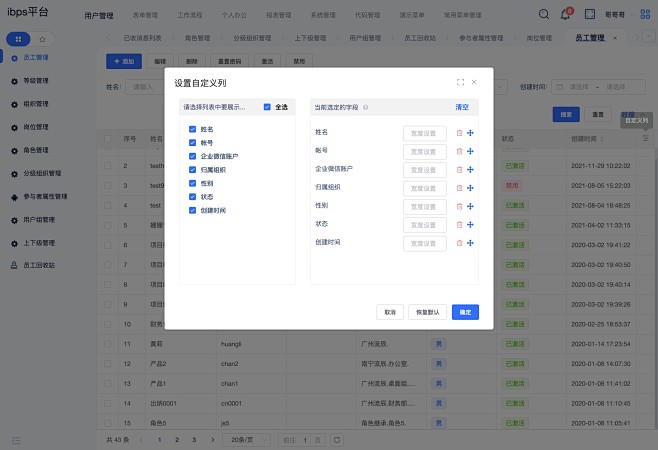
Task: Uncheck the 创建时间 checkbox
Action: [192, 210]
